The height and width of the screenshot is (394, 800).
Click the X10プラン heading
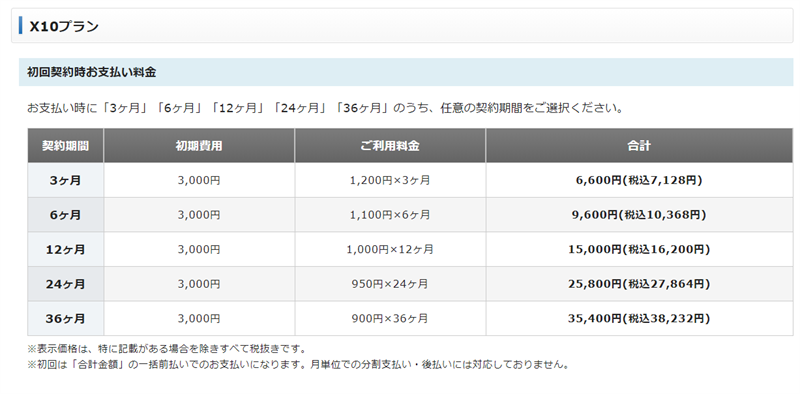coord(64,26)
